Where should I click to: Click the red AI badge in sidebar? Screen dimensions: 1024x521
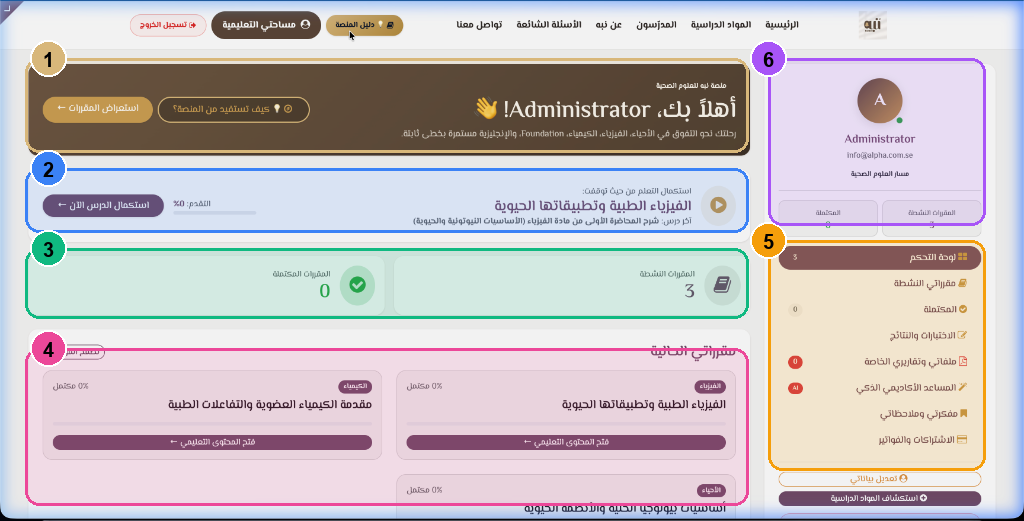(x=795, y=388)
